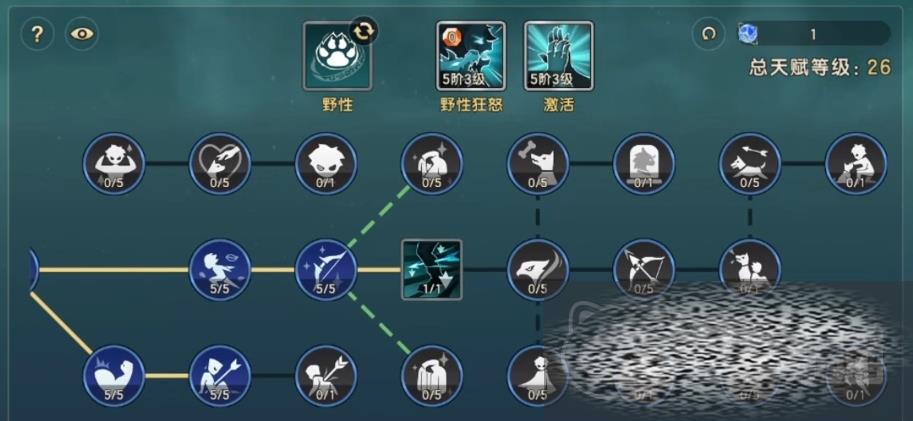This screenshot has width=913, height=421.
Task: Select the bow and arrow talent node
Action: (644, 270)
